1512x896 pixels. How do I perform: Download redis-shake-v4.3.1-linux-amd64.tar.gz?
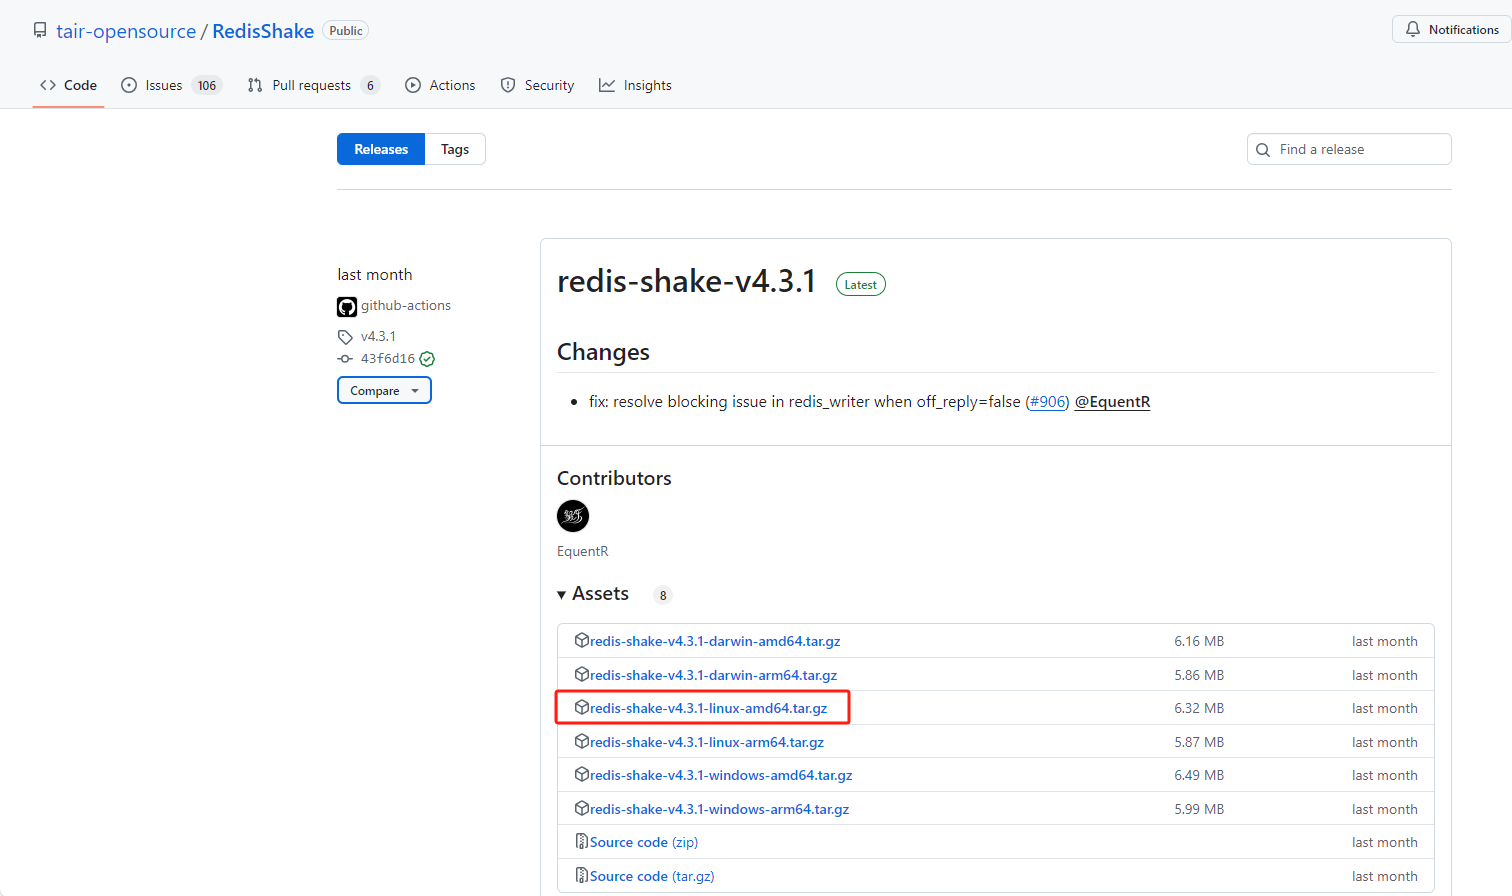click(709, 708)
